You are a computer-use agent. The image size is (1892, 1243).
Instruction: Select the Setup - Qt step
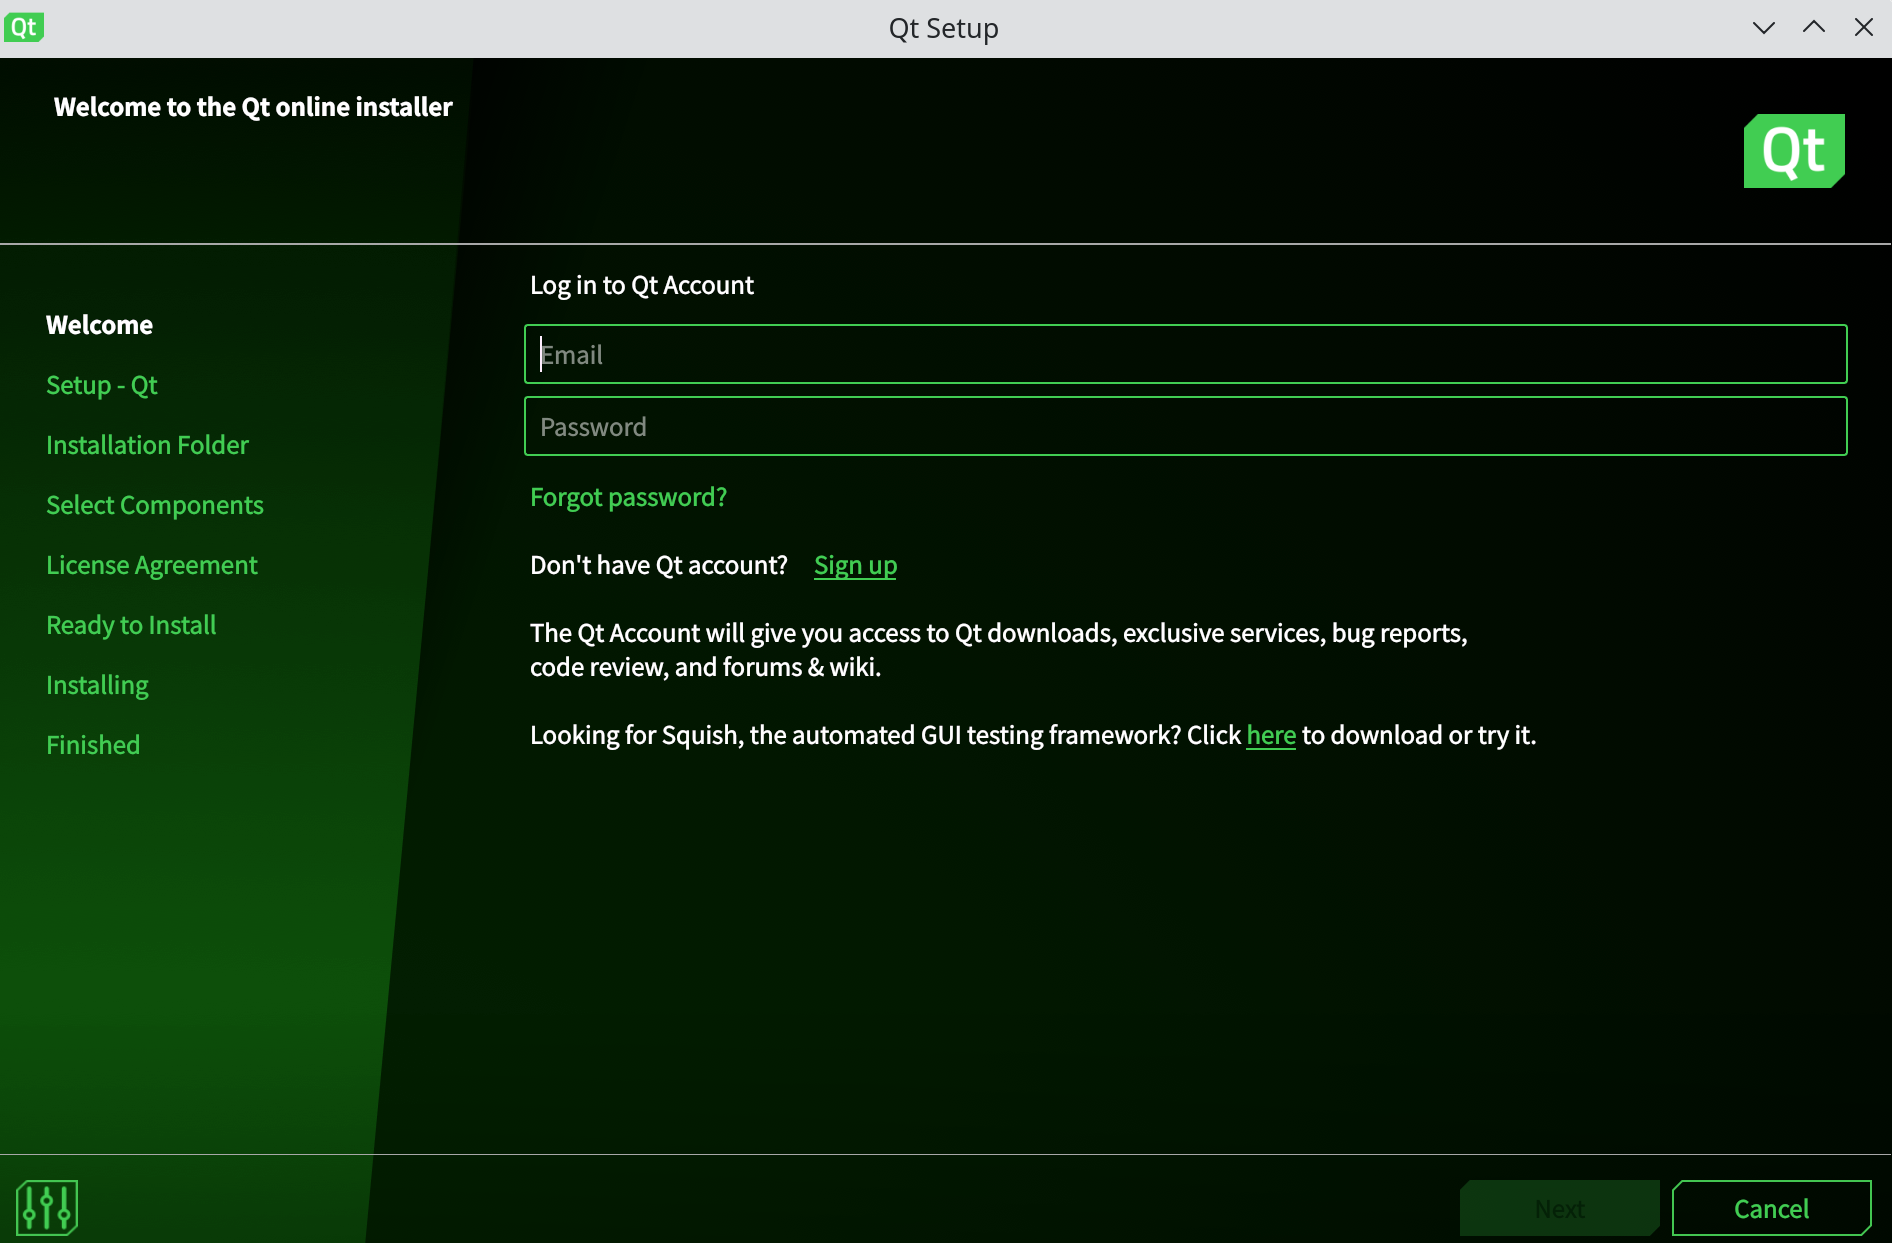[x=102, y=385]
